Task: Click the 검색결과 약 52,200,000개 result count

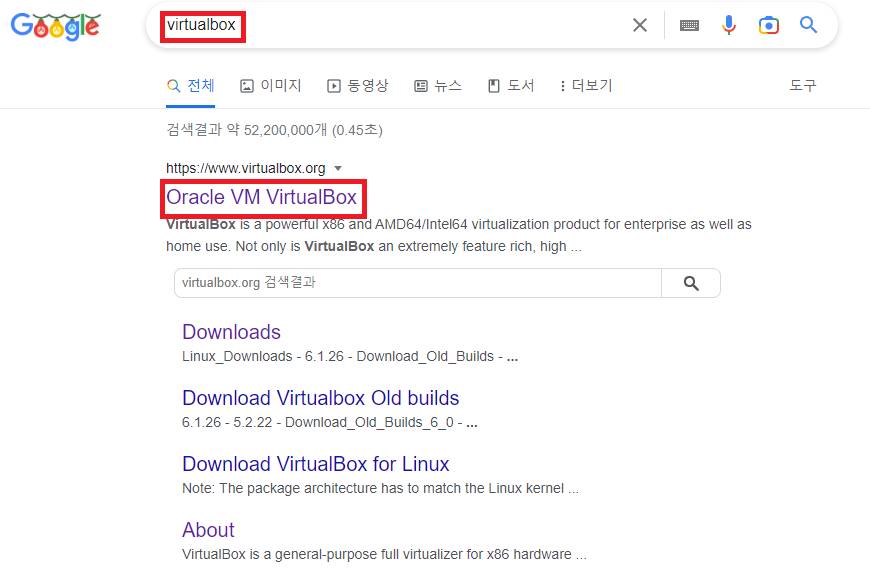Action: coord(275,130)
